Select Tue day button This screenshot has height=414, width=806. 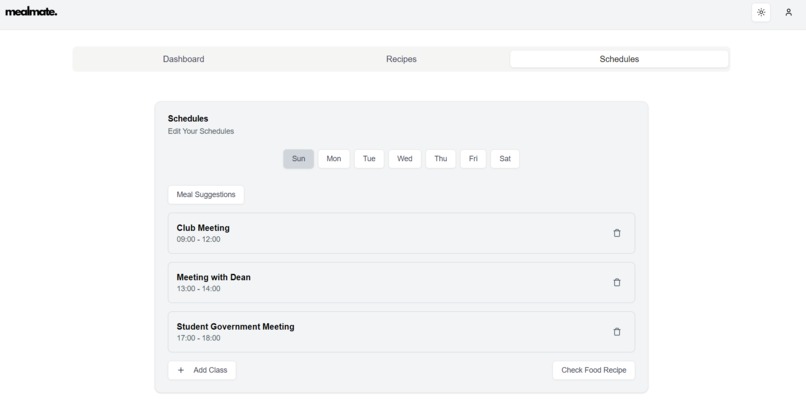point(369,159)
